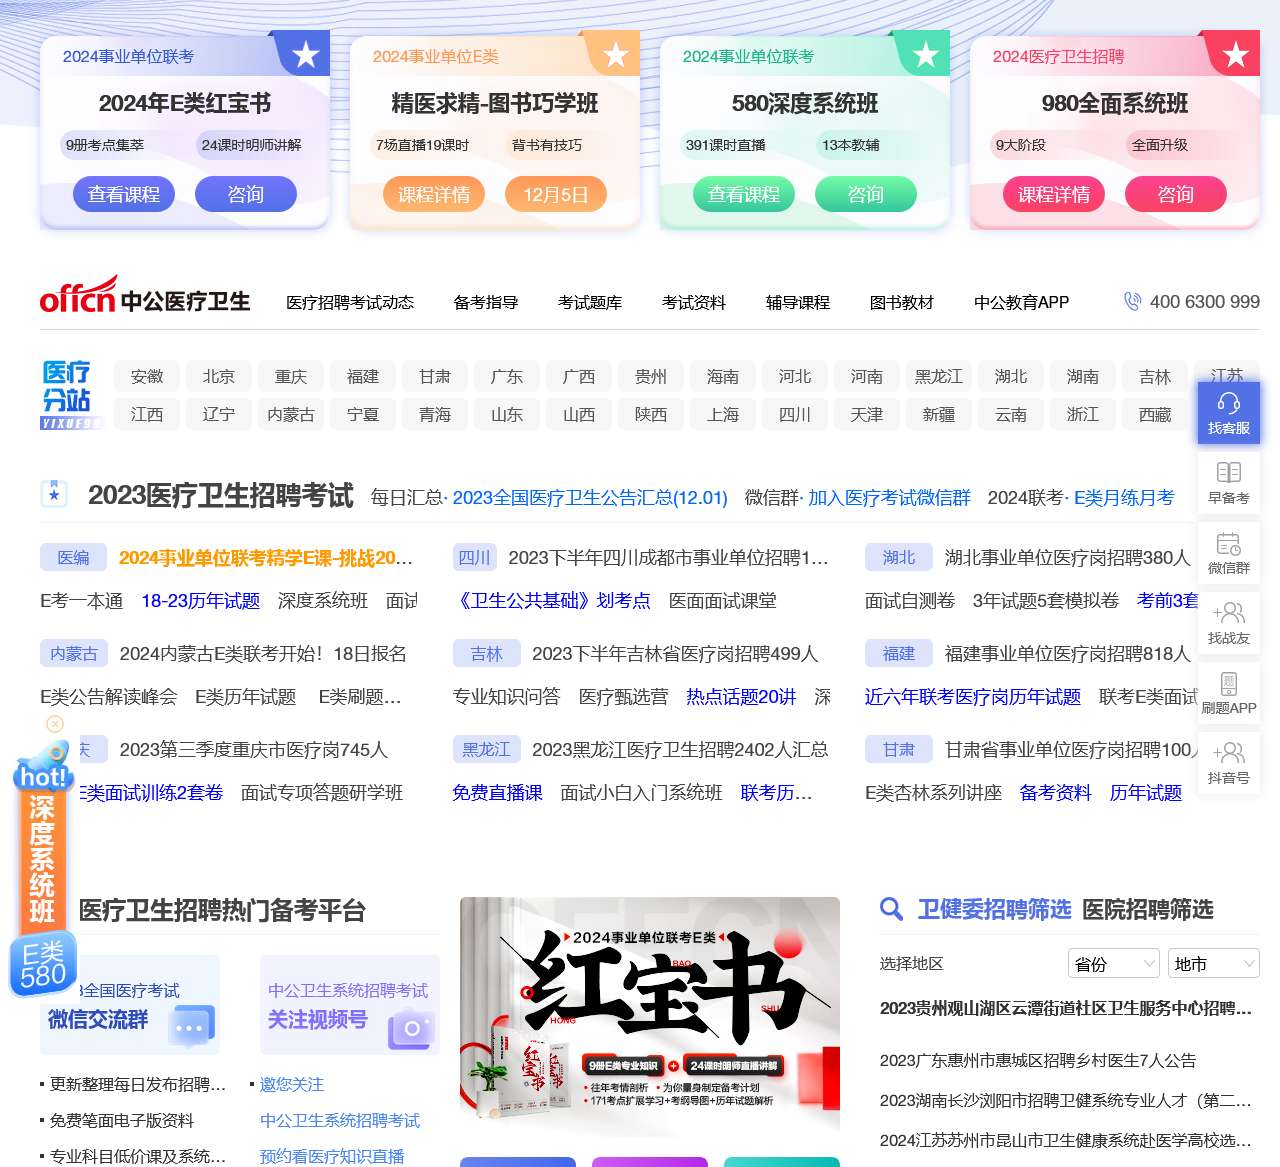Click the star badge on 980全面系统班 card
Image resolution: width=1280 pixels, height=1167 pixels.
point(1236,54)
